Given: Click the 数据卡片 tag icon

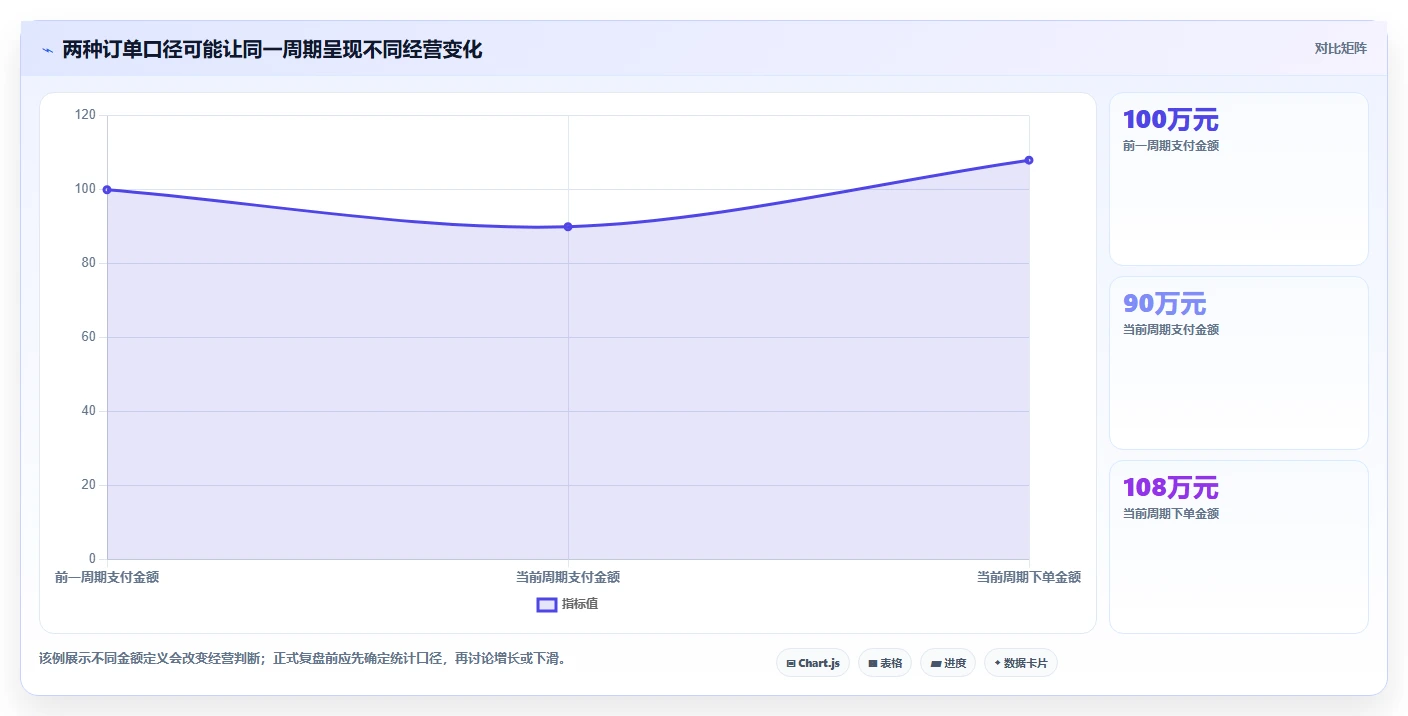Looking at the screenshot, I should 998,663.
